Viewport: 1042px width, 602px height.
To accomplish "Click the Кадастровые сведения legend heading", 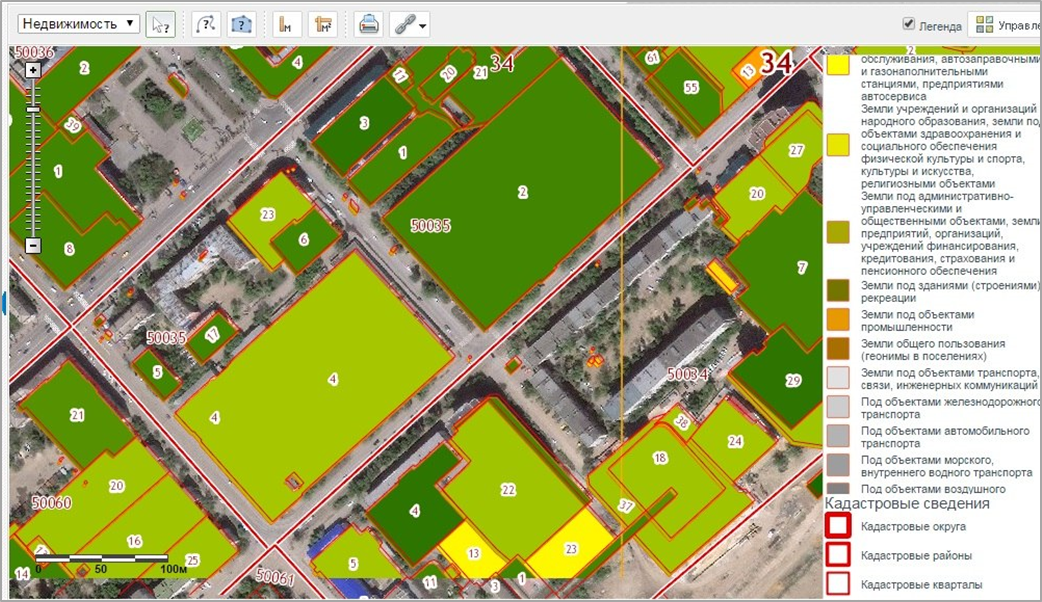I will click(x=907, y=504).
